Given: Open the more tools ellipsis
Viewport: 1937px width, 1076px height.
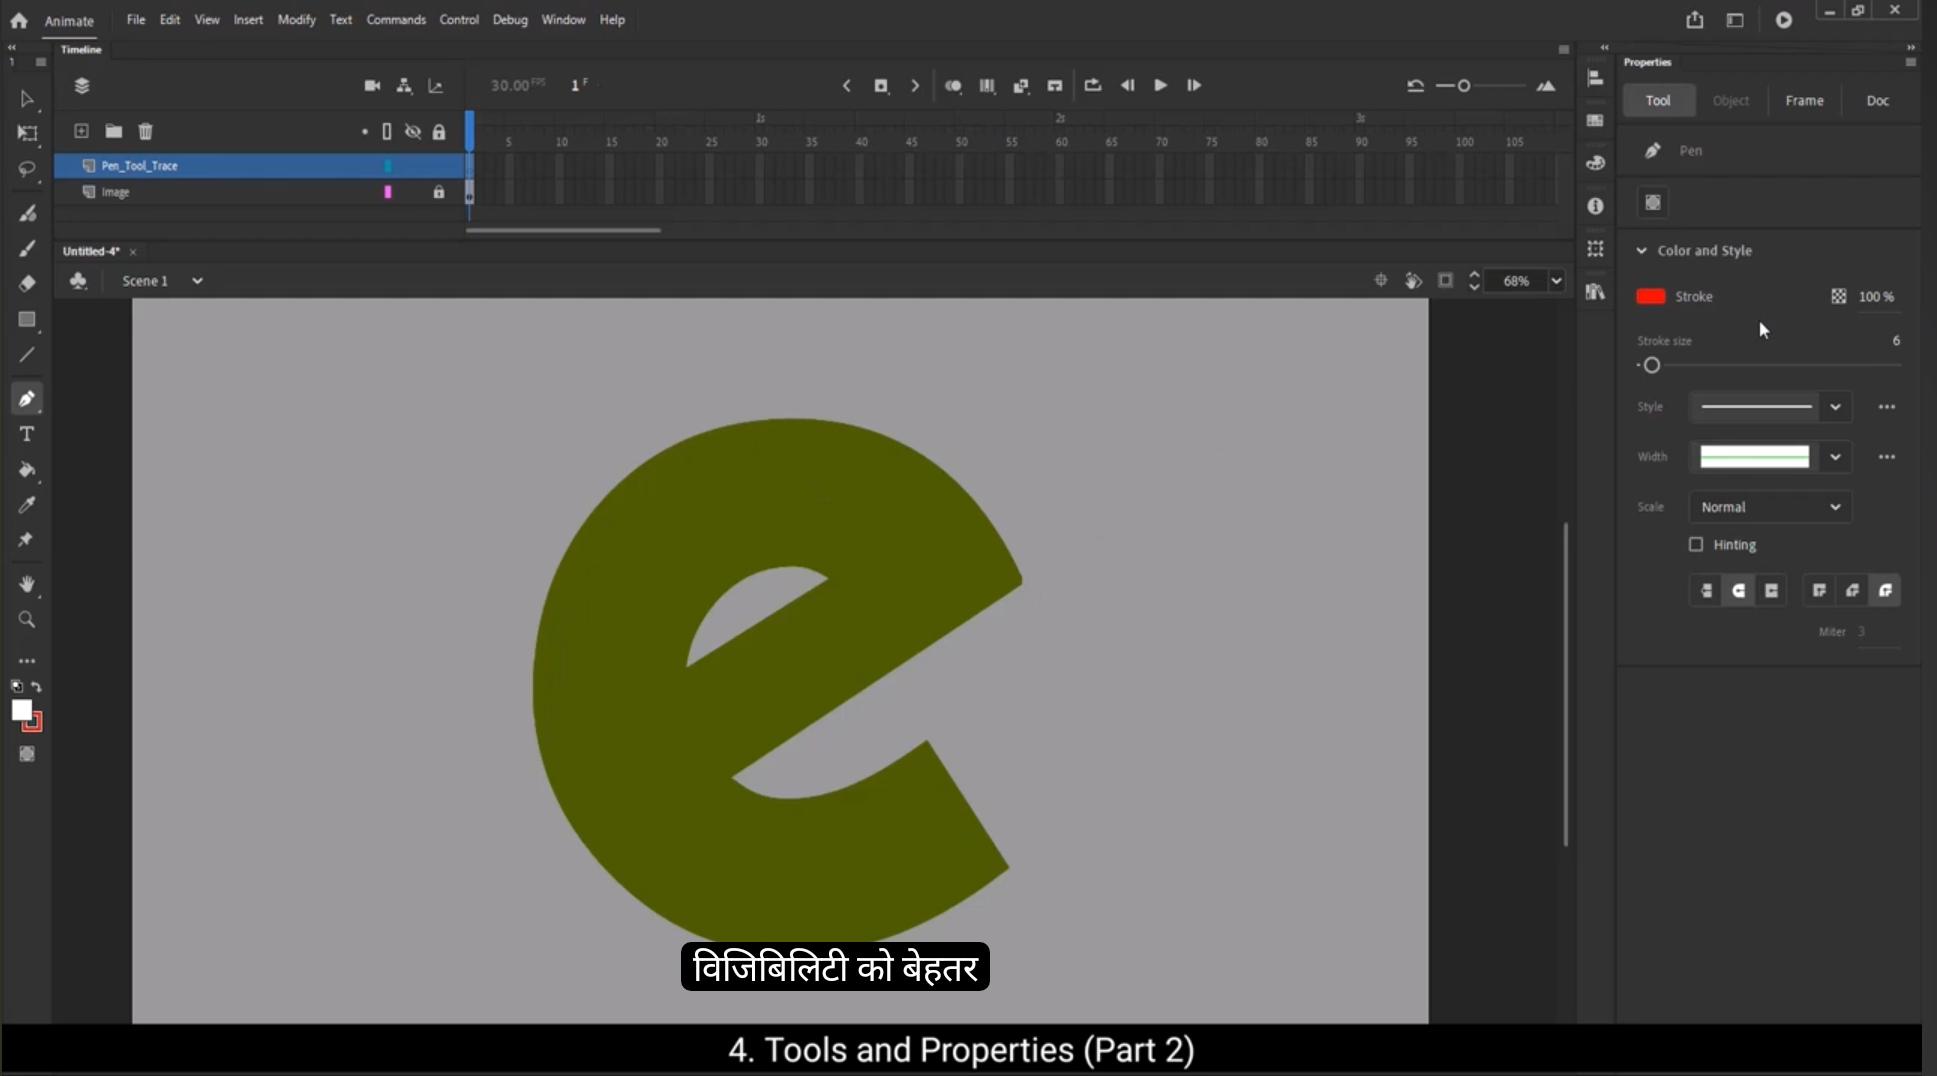Looking at the screenshot, I should (27, 661).
